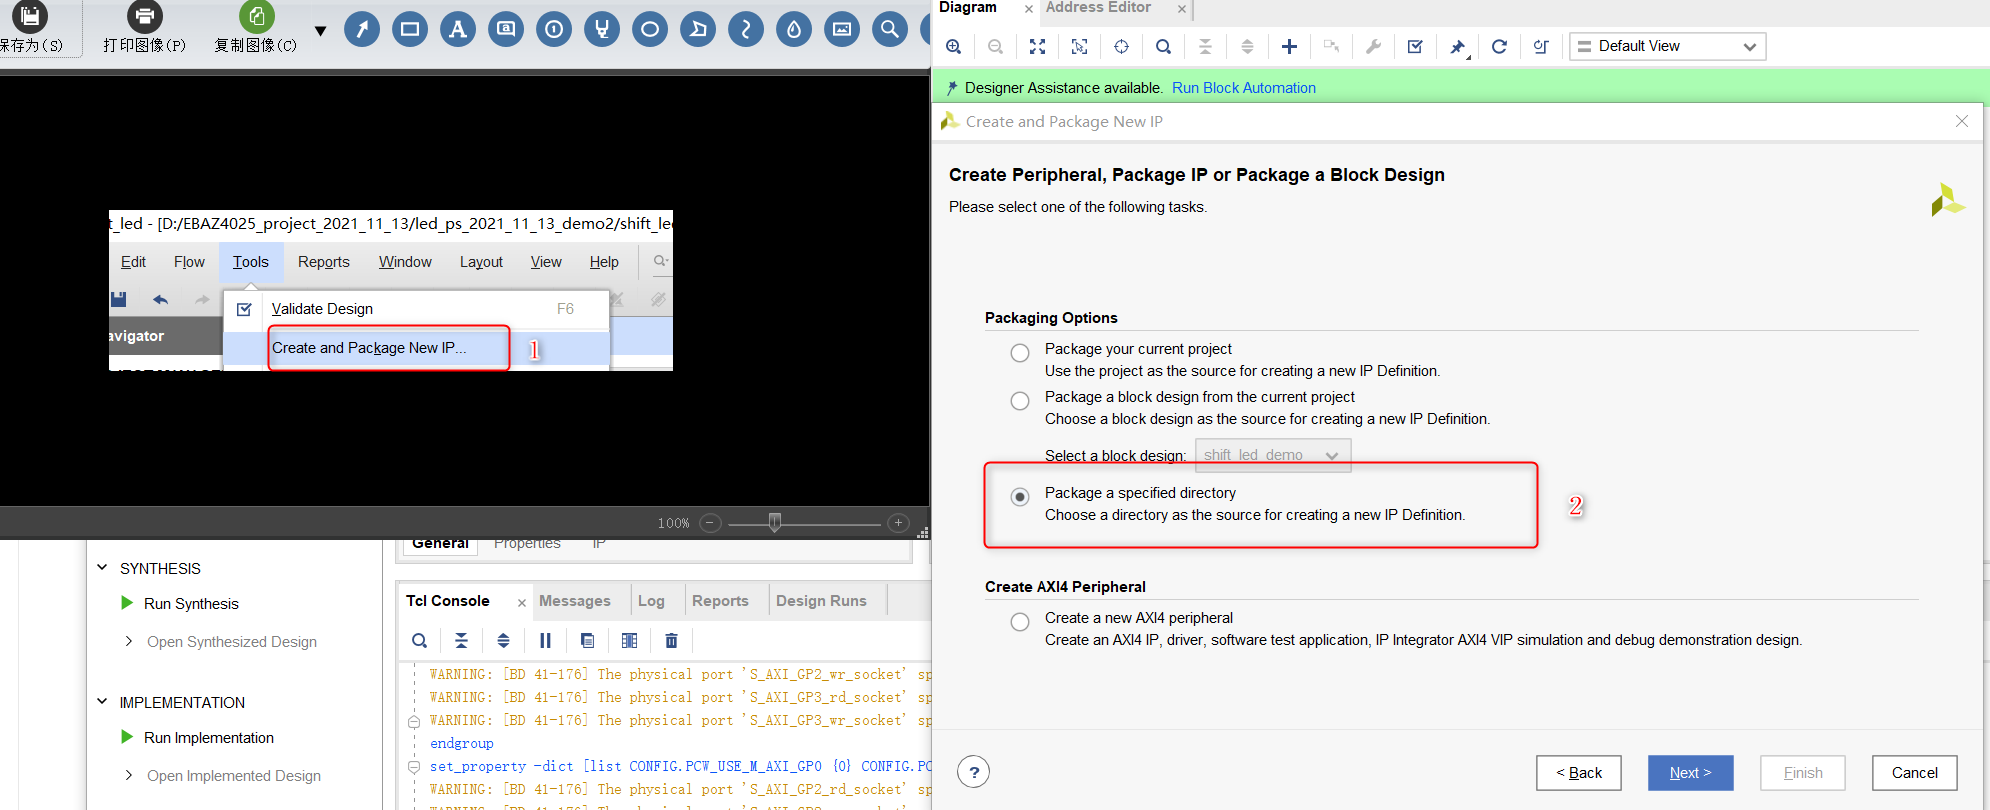Open the Reports tab in bottom panel
Screen dimensions: 1990x810
click(720, 601)
